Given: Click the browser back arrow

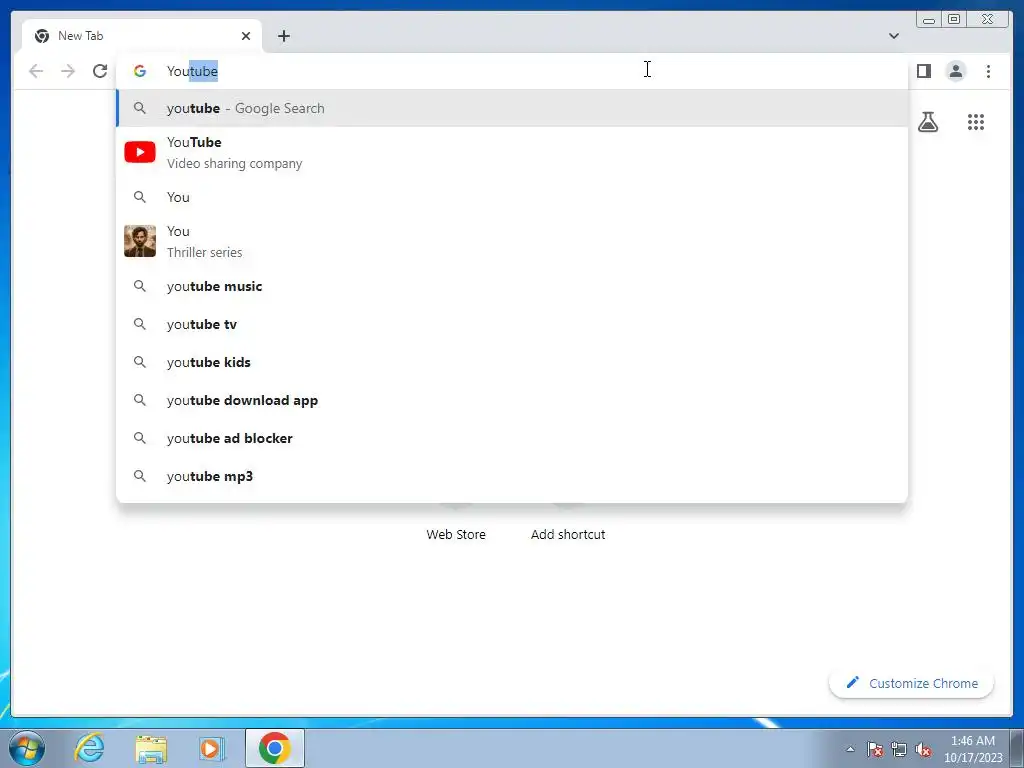Looking at the screenshot, I should 36,71.
